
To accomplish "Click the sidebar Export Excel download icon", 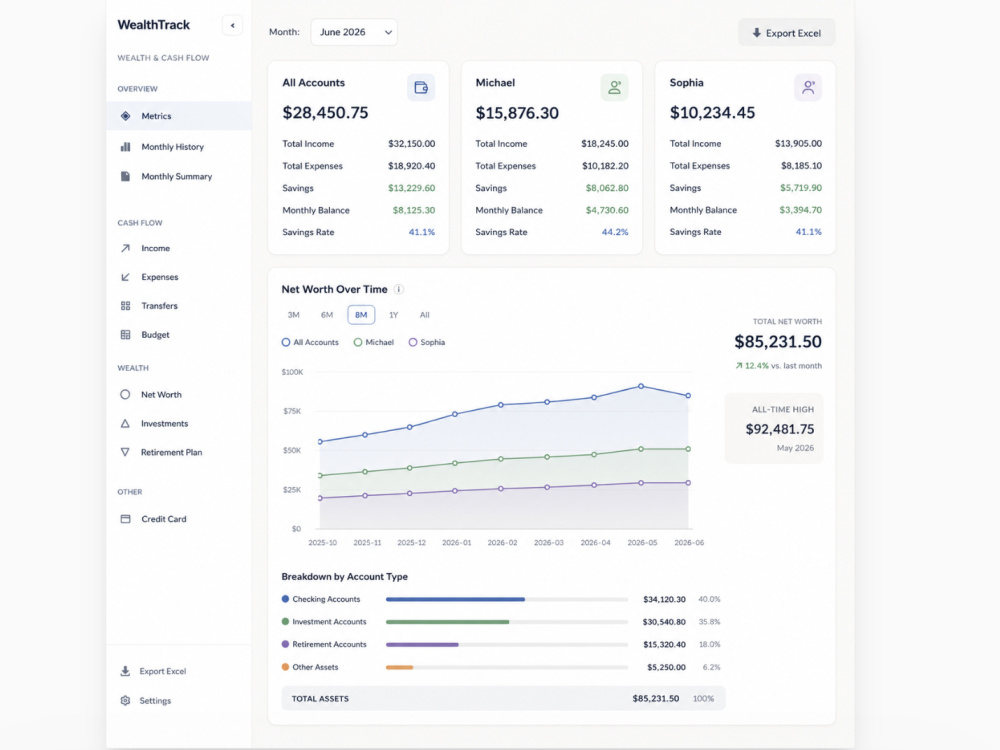I will click(x=125, y=671).
